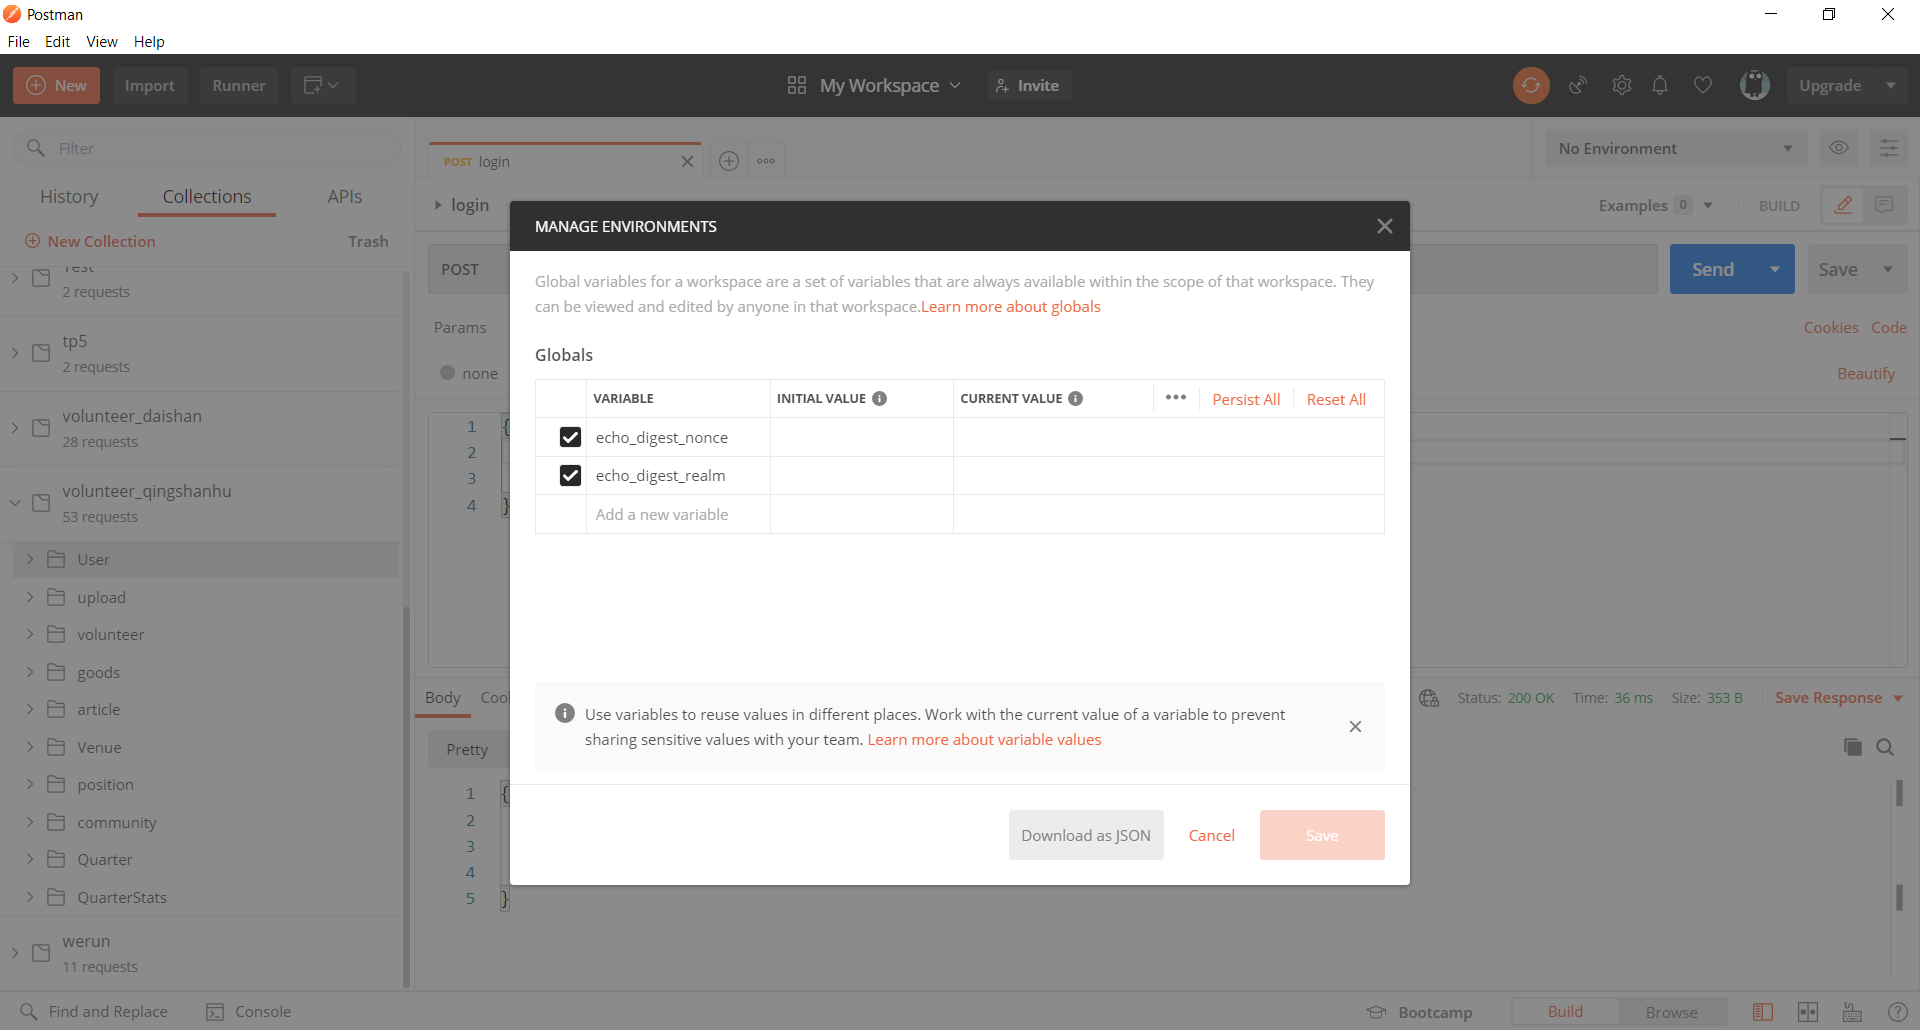Uncheck the echo_digest_realm variable checkbox
The width and height of the screenshot is (1920, 1030).
pos(570,476)
